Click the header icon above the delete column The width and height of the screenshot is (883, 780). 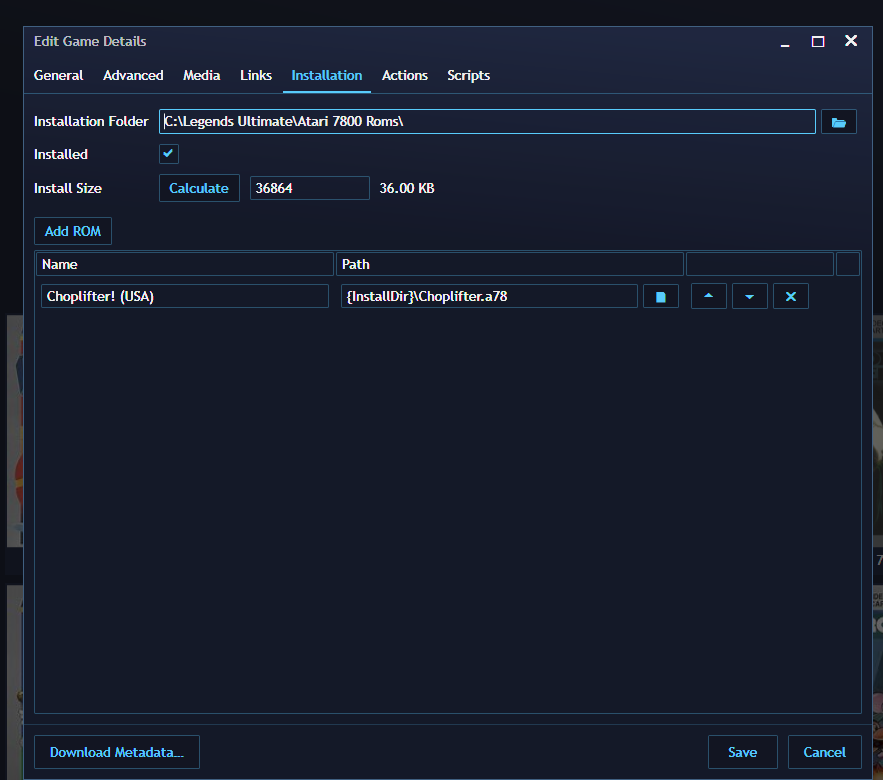[x=848, y=263]
